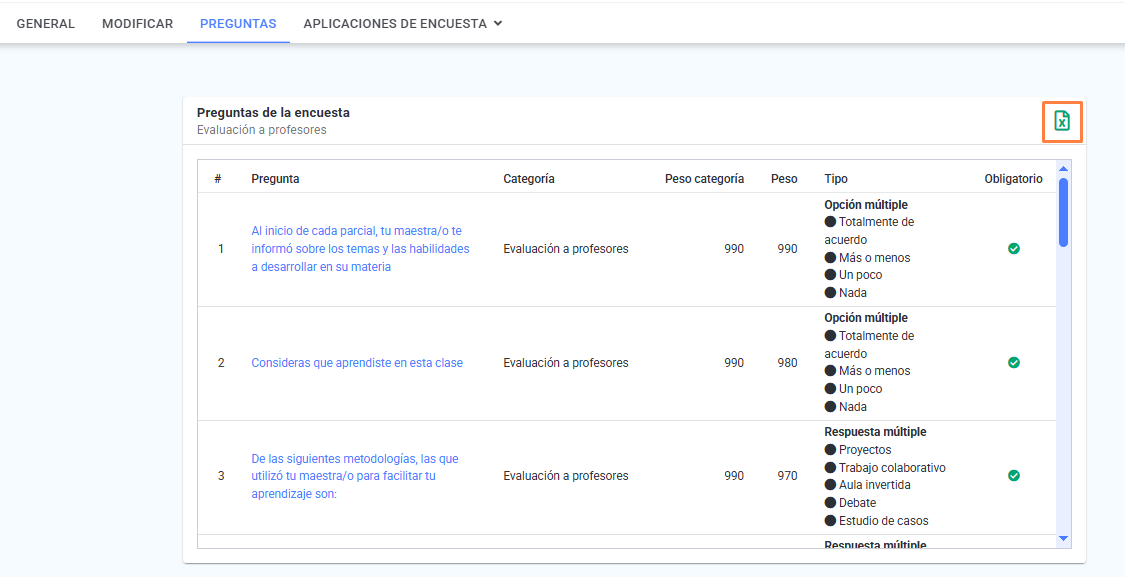
Task: Click question 1's 'Evaluación a profesores' category
Action: click(x=566, y=249)
